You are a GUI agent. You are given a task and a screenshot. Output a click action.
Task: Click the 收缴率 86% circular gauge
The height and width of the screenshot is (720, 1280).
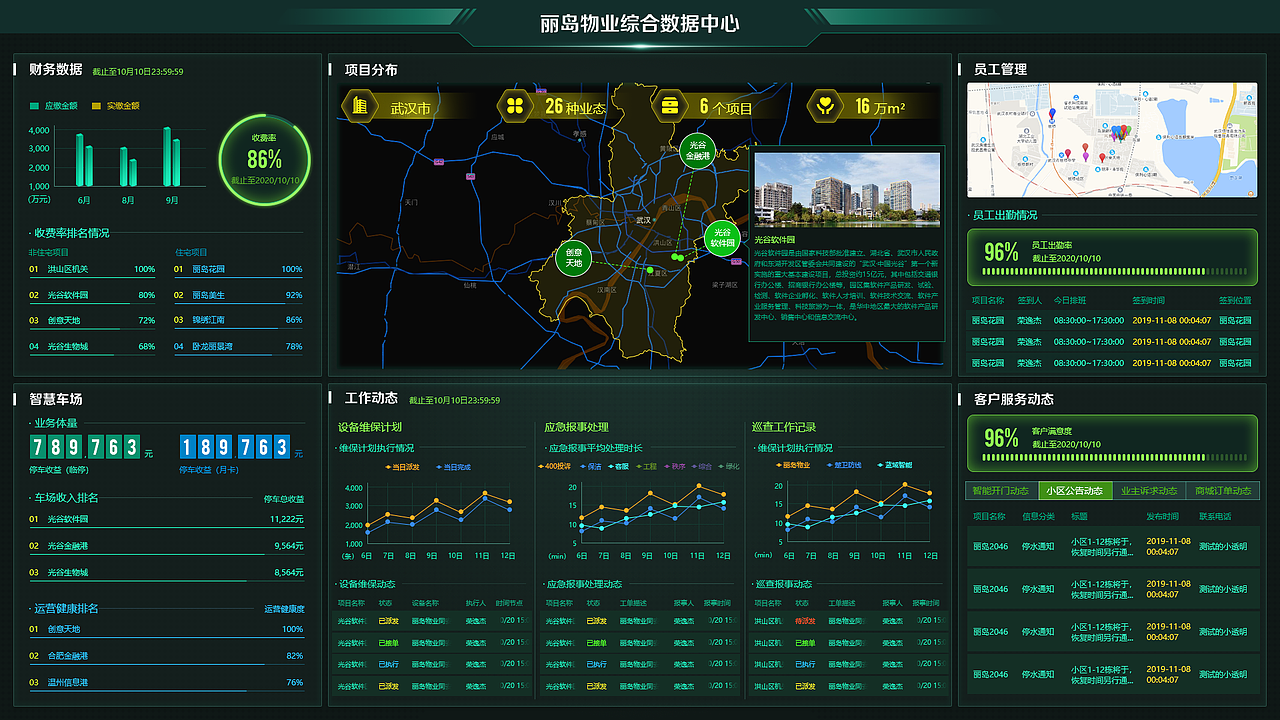pyautogui.click(x=264, y=160)
